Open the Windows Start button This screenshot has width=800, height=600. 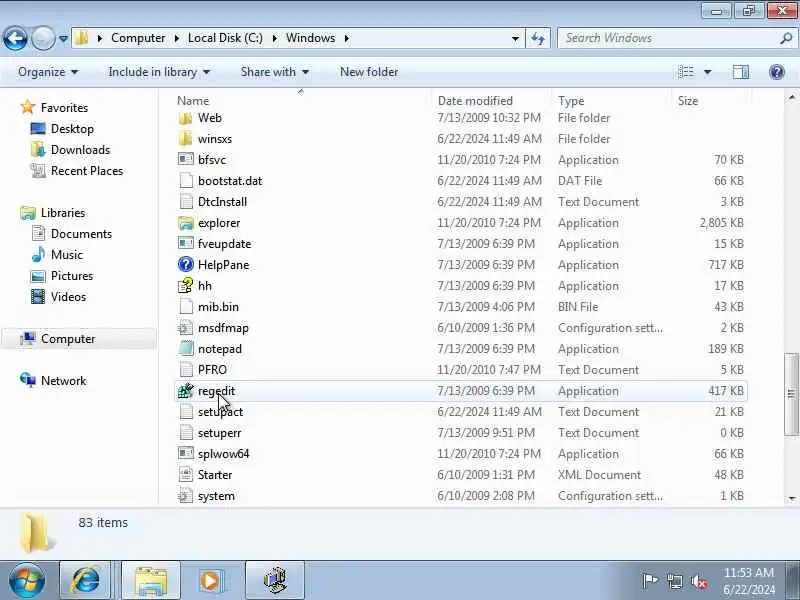(x=27, y=581)
